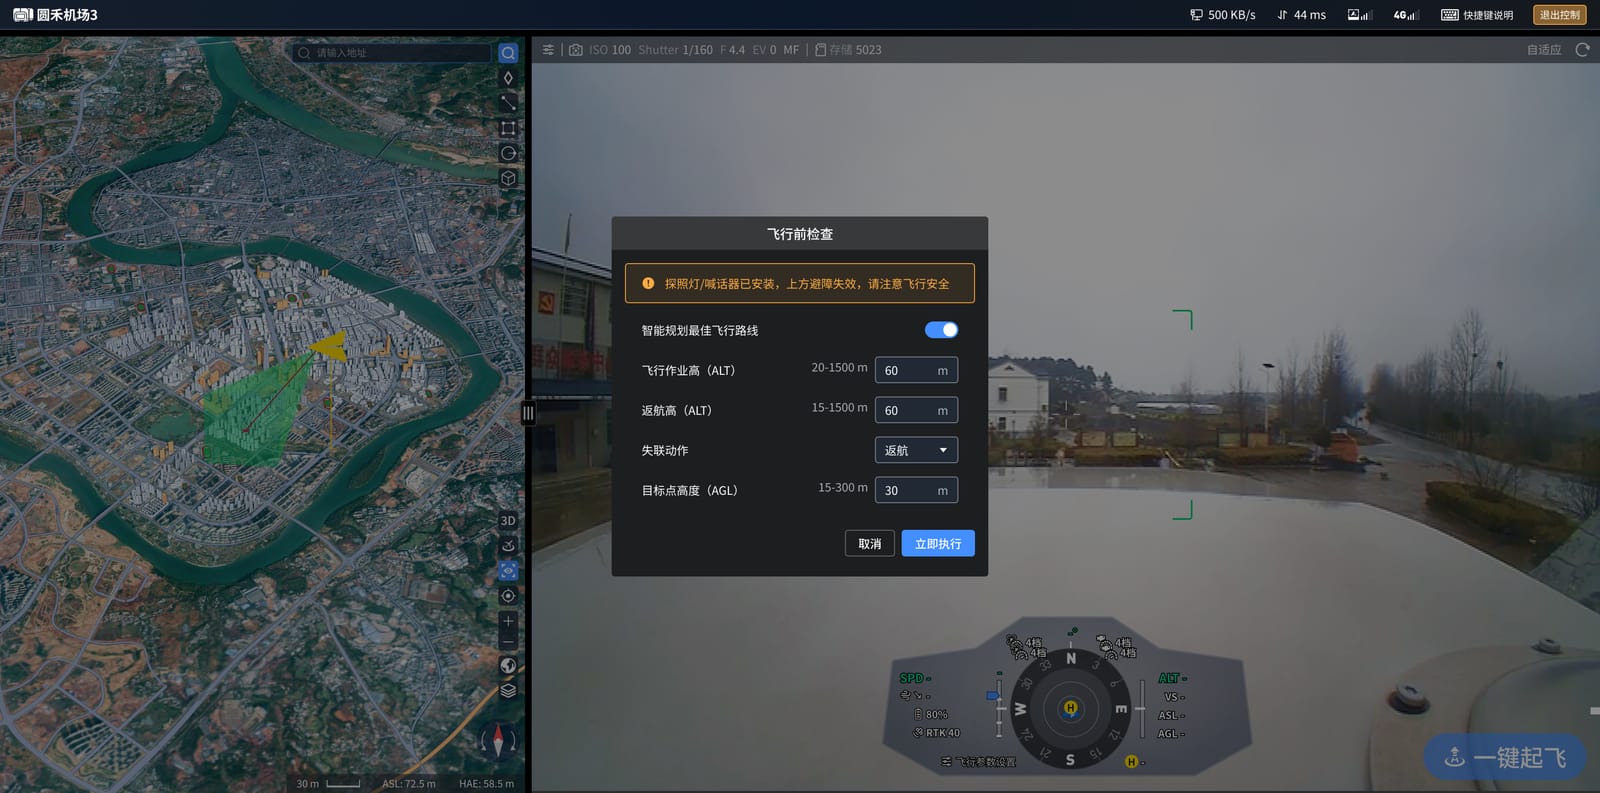1600x793 pixels.
Task: Click the 圆禾机场3 dock title
Action: pos(55,15)
